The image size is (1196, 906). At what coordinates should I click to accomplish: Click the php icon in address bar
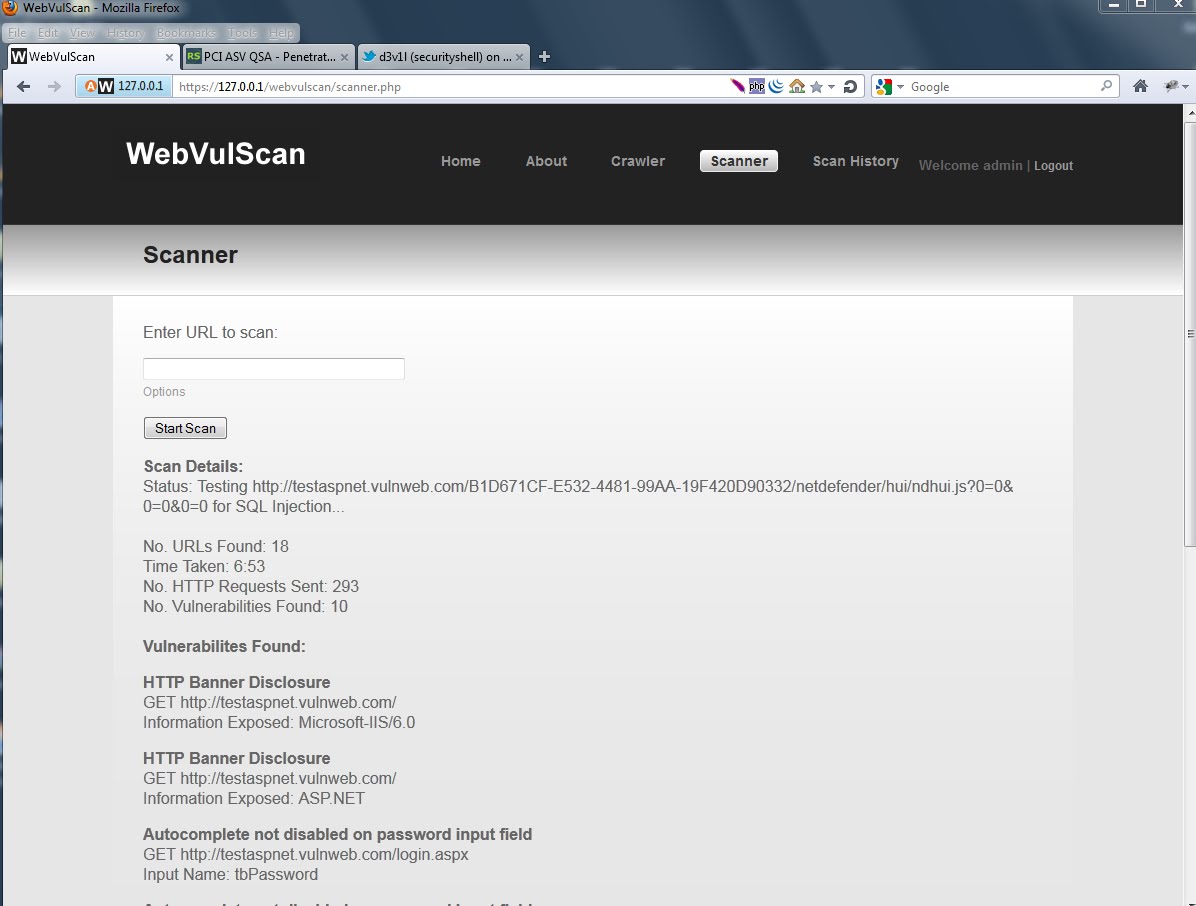(x=757, y=86)
